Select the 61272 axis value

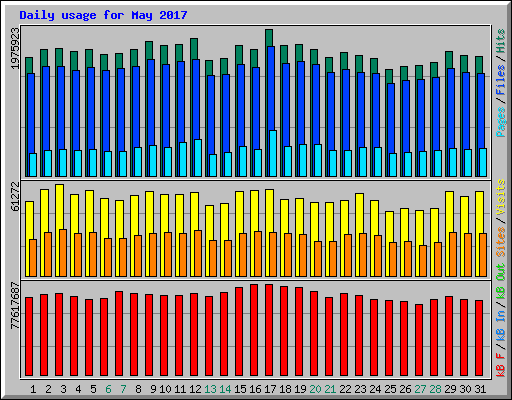(x=15, y=196)
